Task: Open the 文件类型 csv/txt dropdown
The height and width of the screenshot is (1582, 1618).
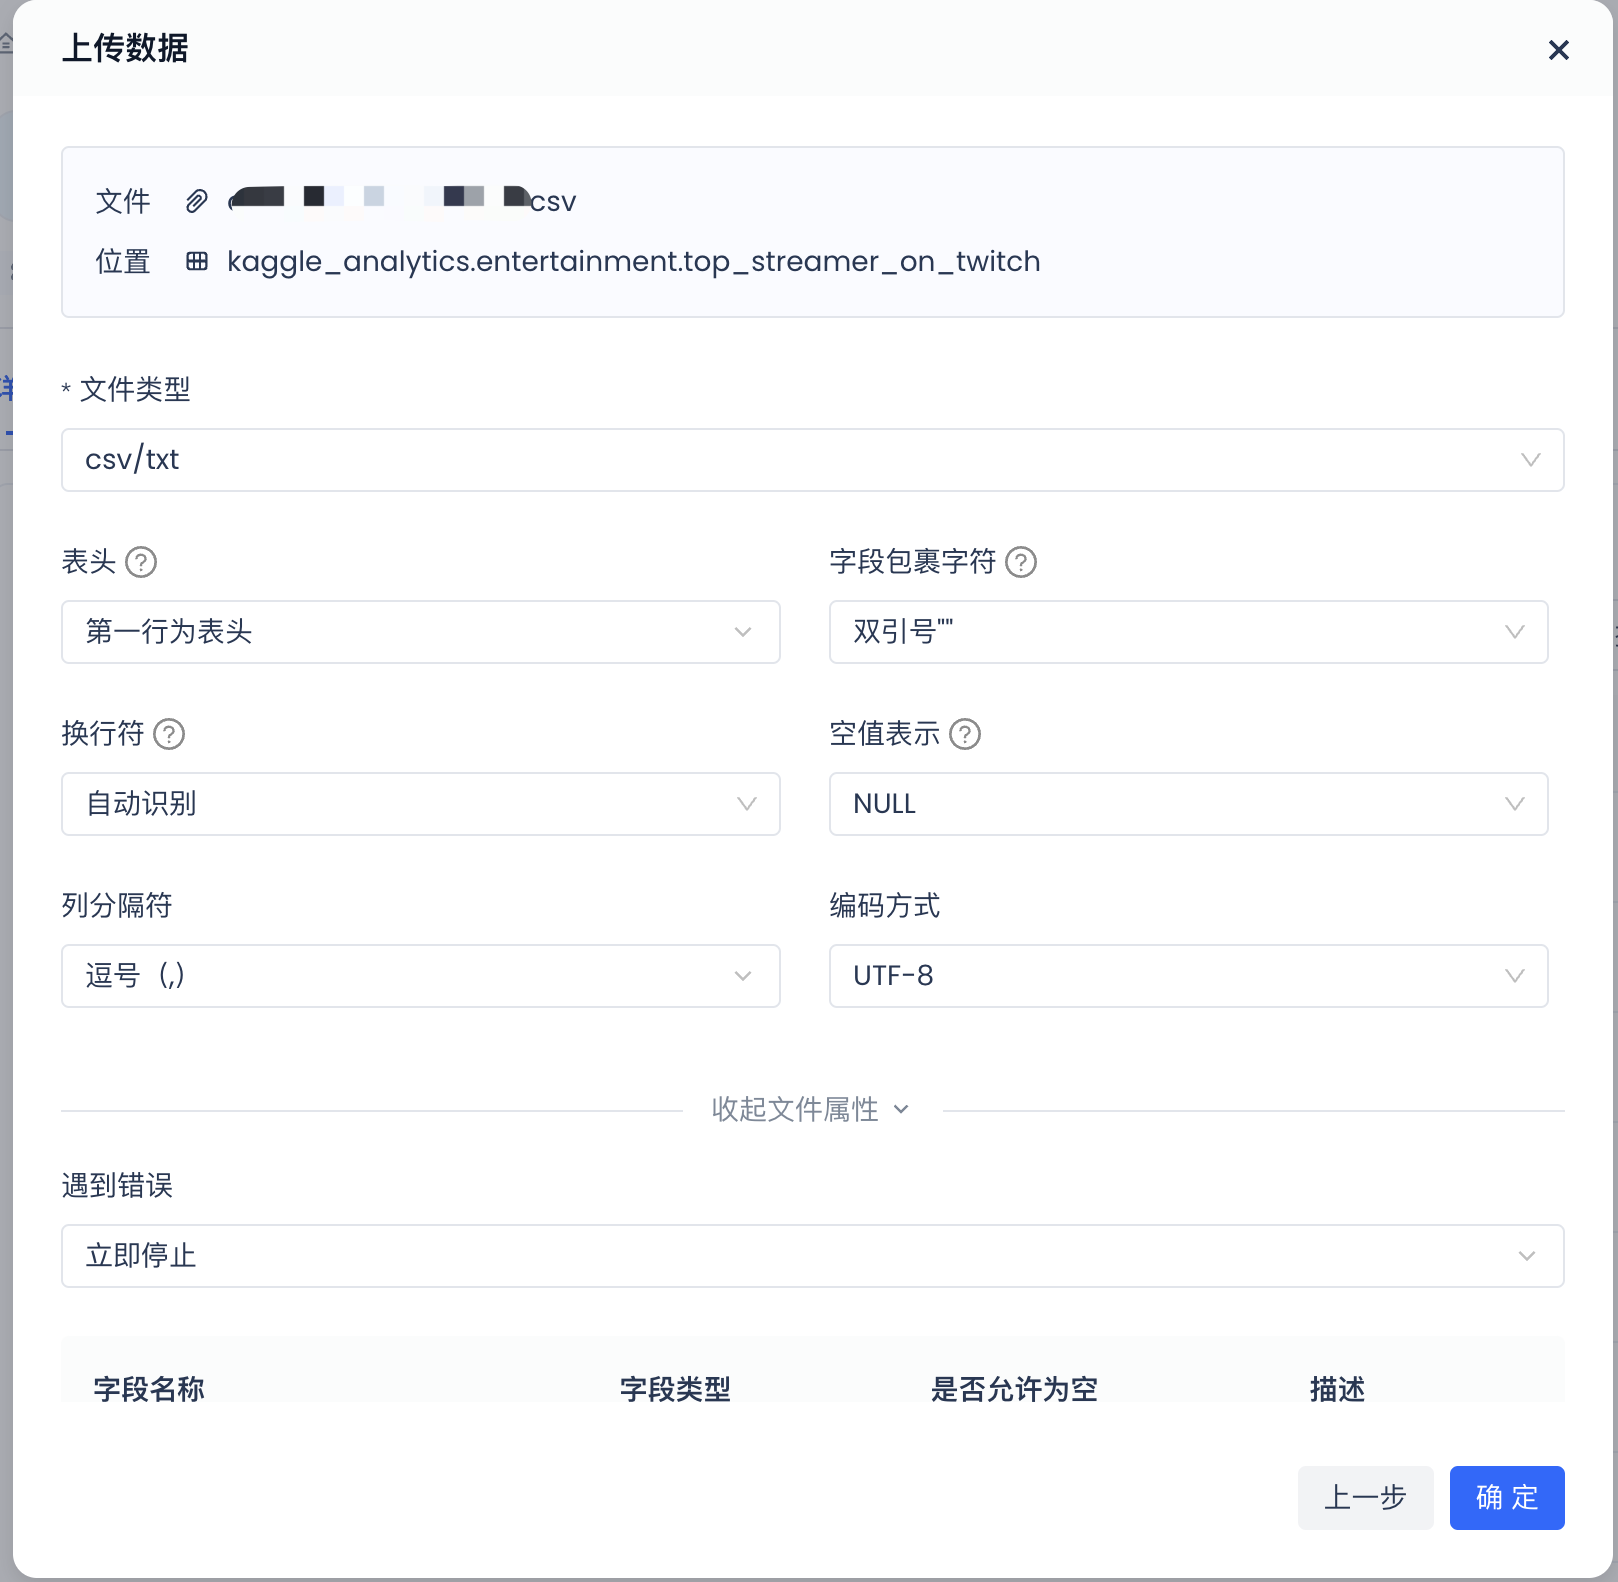Action: click(811, 460)
